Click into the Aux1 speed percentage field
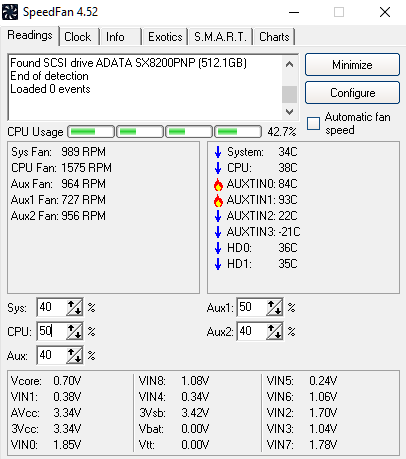Image resolution: width=406 pixels, height=459 pixels. click(252, 307)
